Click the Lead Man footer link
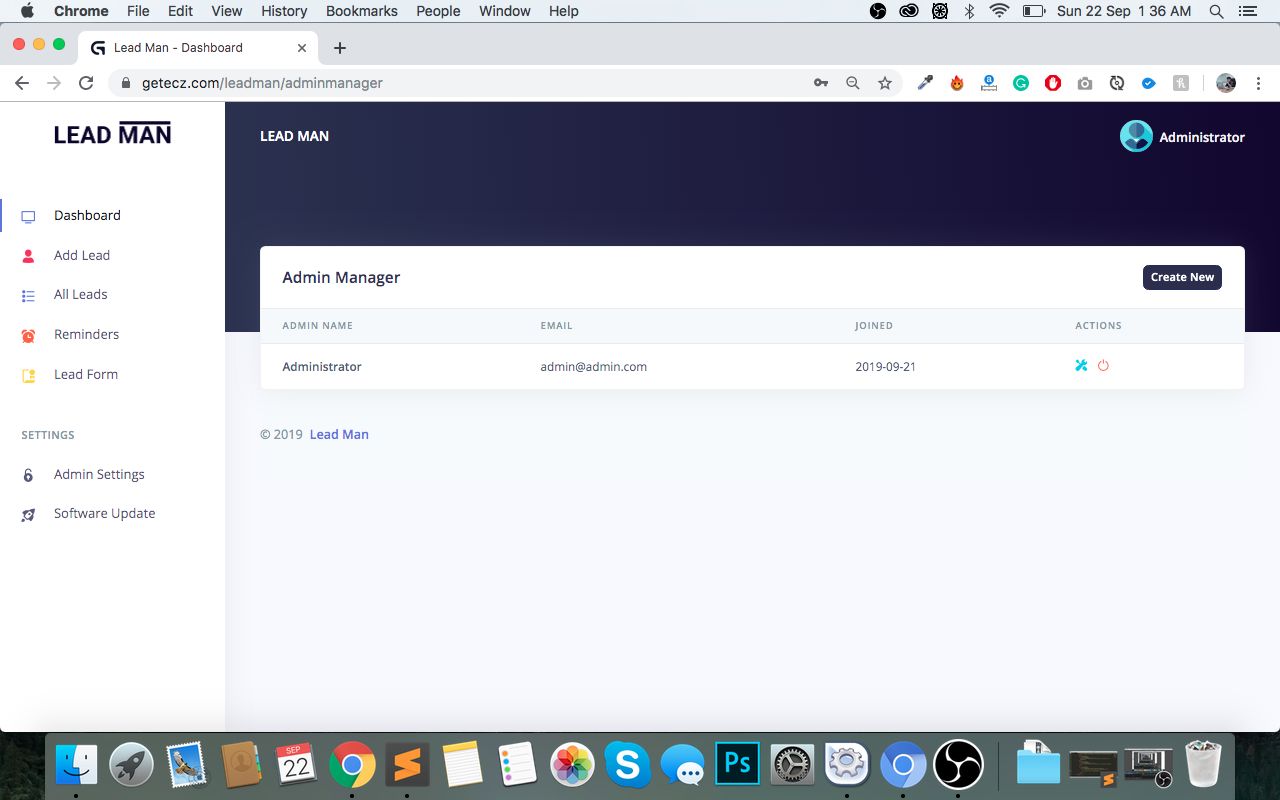This screenshot has height=800, width=1280. point(339,434)
